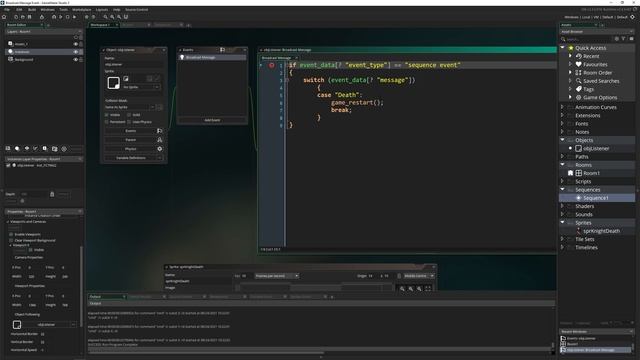This screenshot has height=360, width=640.
Task: Open the Source Control menu
Action: pyautogui.click(x=136, y=9)
